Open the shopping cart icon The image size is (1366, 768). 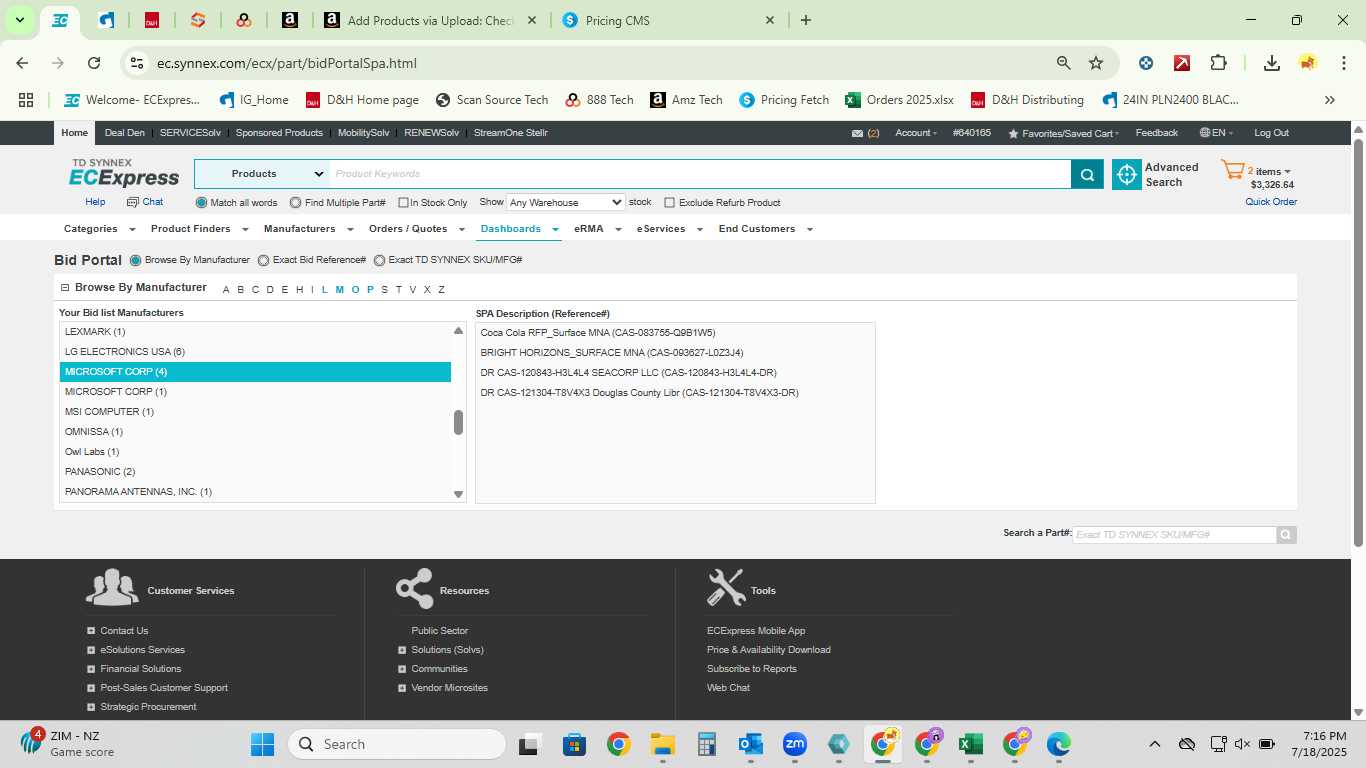[x=1232, y=170]
